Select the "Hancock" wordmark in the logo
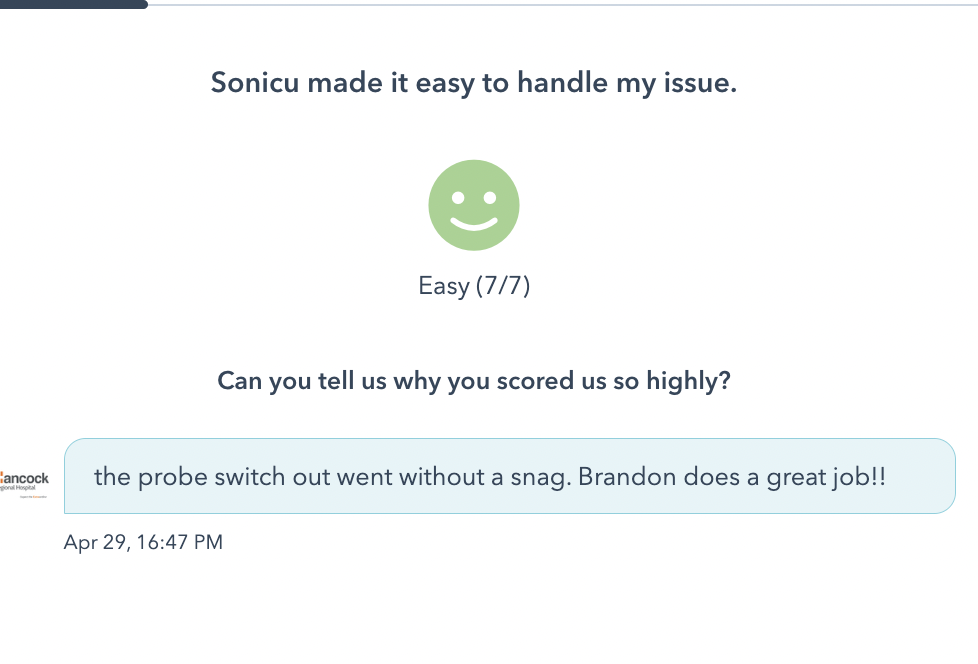The height and width of the screenshot is (664, 978). 24,478
